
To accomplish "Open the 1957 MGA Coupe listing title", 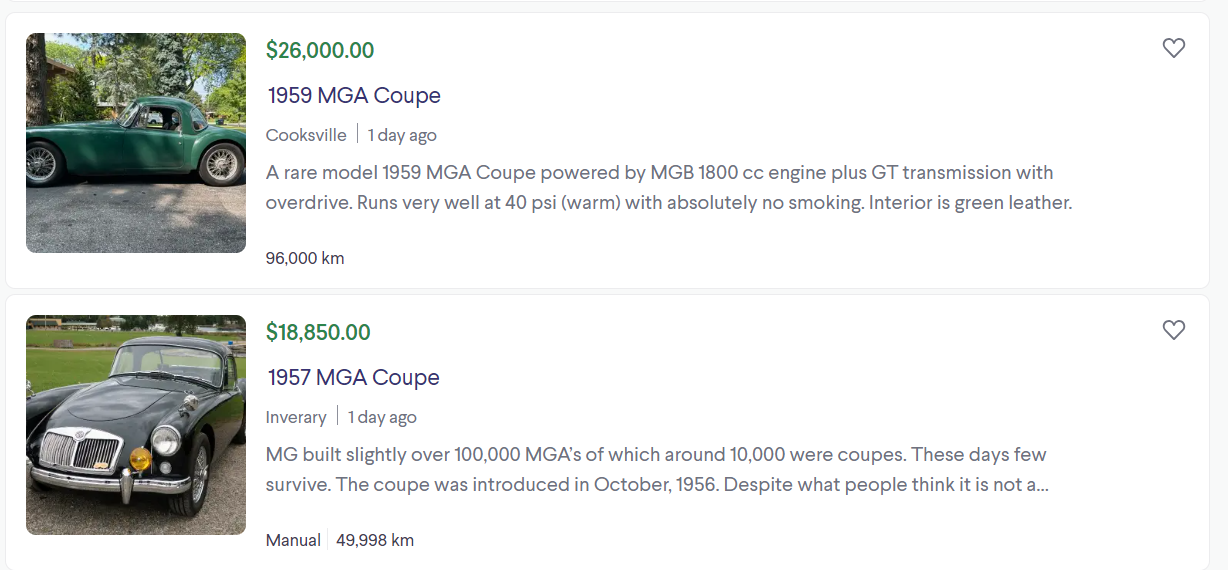I will click(x=354, y=377).
